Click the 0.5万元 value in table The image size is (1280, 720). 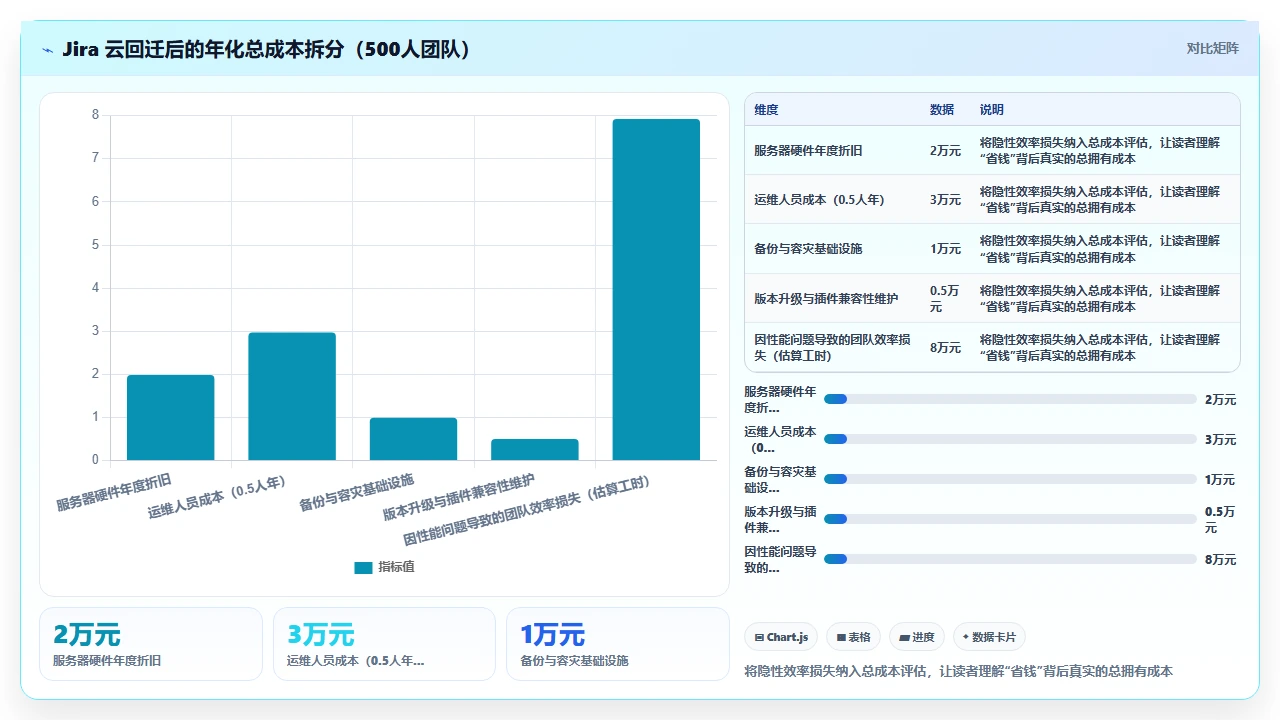tap(944, 298)
